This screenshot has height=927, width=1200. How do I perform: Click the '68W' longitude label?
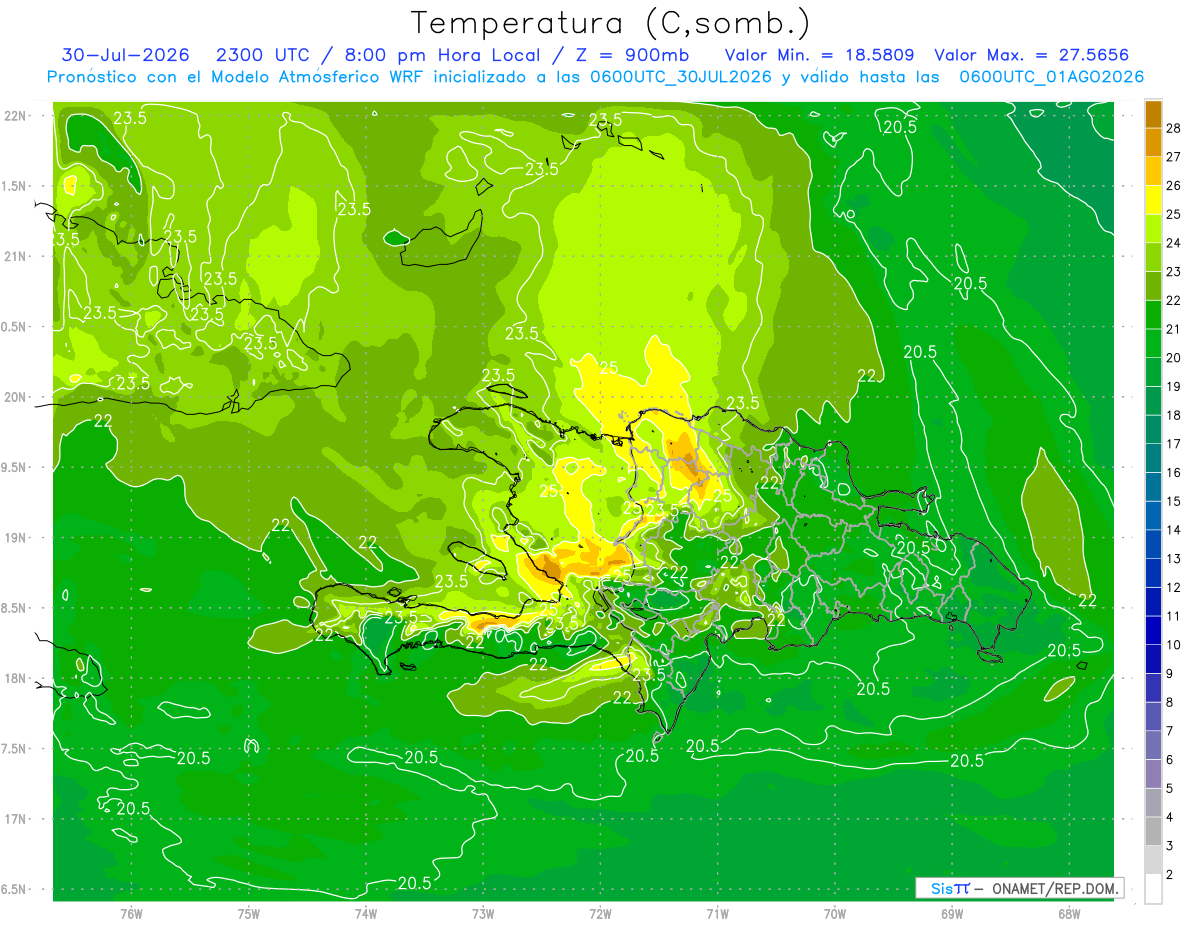(x=1069, y=913)
